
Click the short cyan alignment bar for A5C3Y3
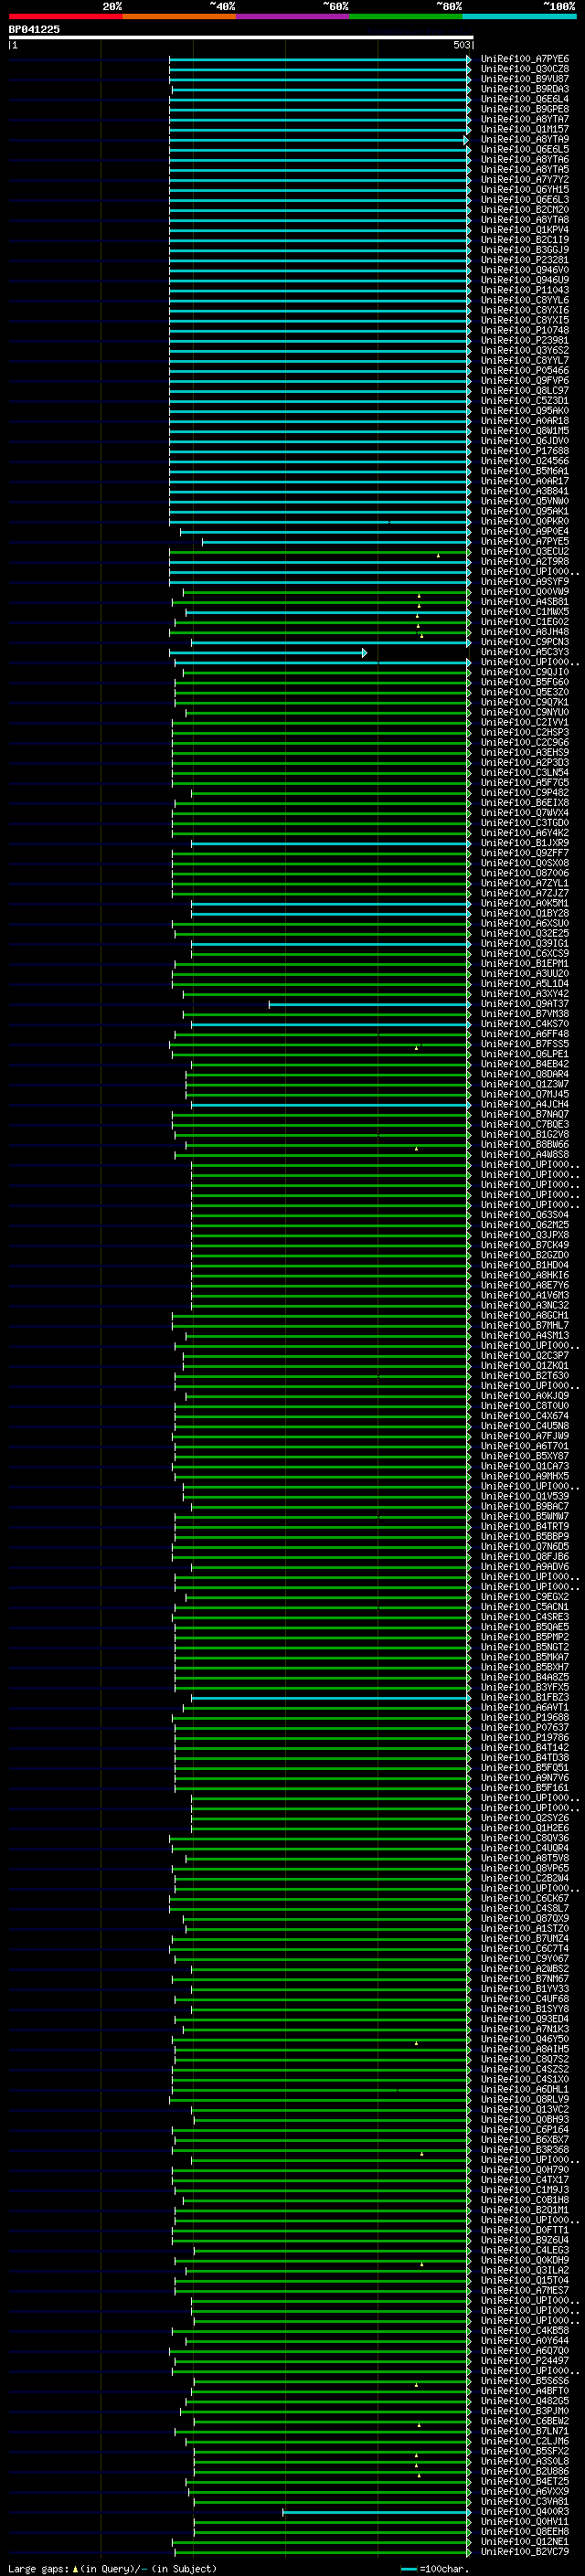(x=268, y=653)
